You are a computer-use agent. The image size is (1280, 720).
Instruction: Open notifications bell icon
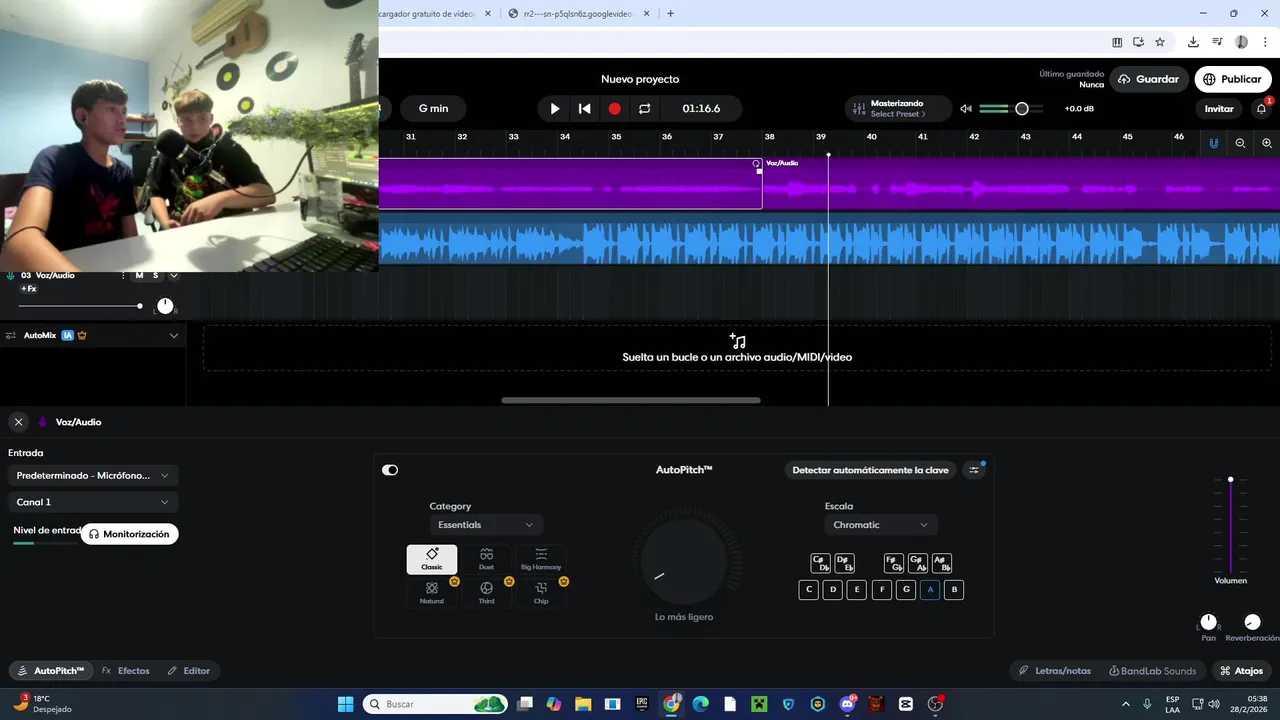click(x=1261, y=108)
